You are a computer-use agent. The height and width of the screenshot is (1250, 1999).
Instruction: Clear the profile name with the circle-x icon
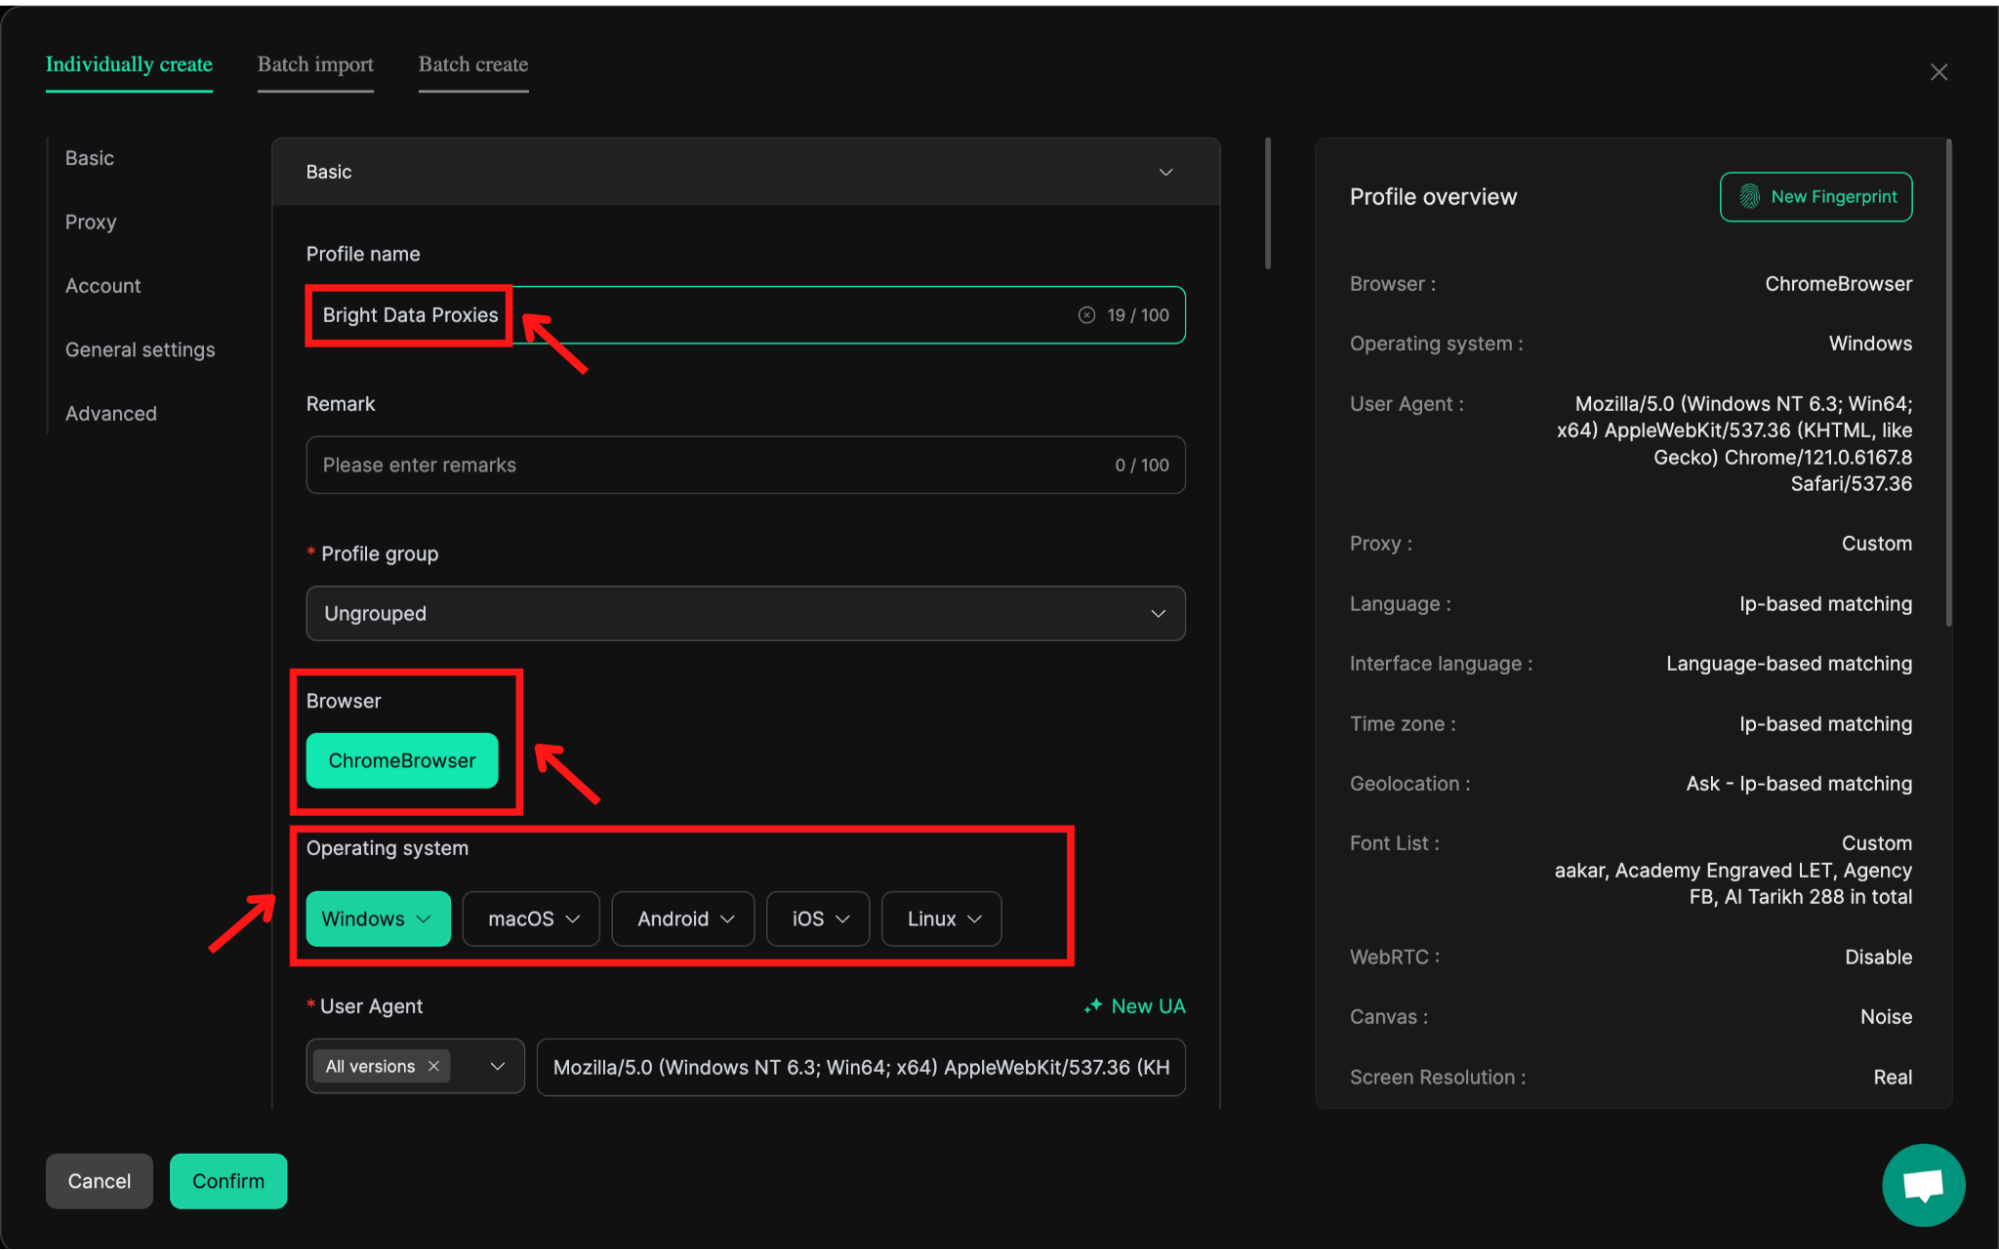pos(1086,315)
